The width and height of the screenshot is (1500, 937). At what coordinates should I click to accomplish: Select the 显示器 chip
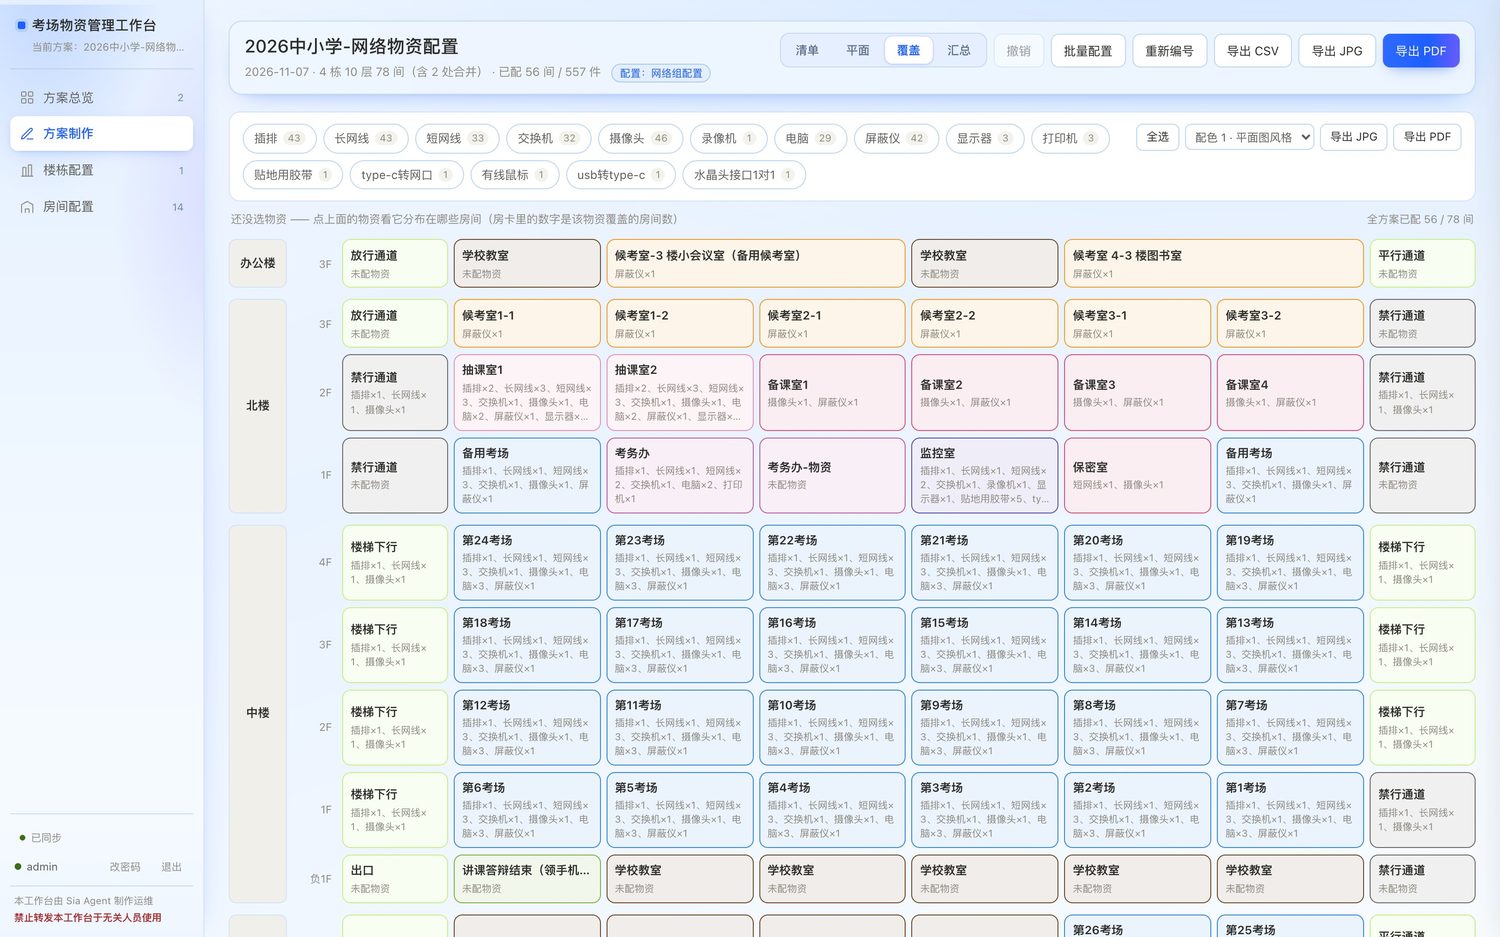pyautogui.click(x=985, y=139)
